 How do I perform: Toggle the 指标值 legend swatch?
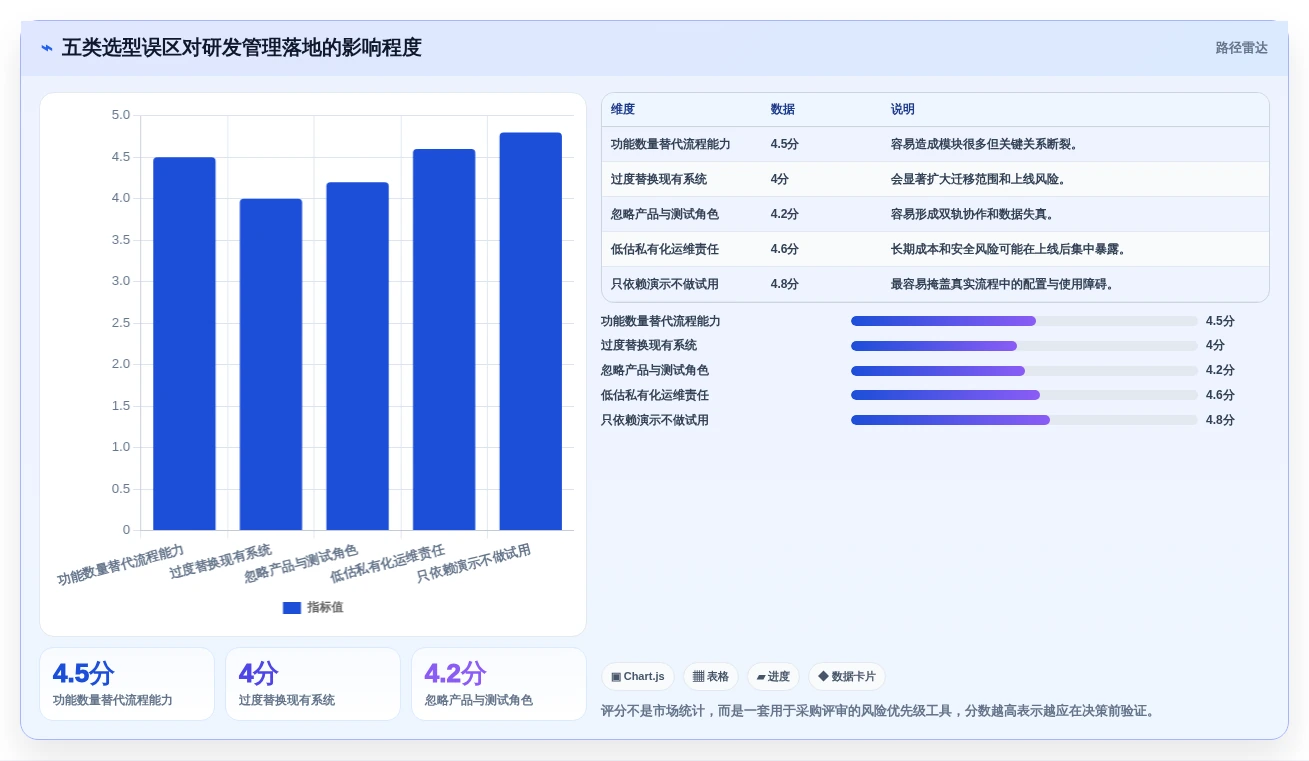pos(292,607)
